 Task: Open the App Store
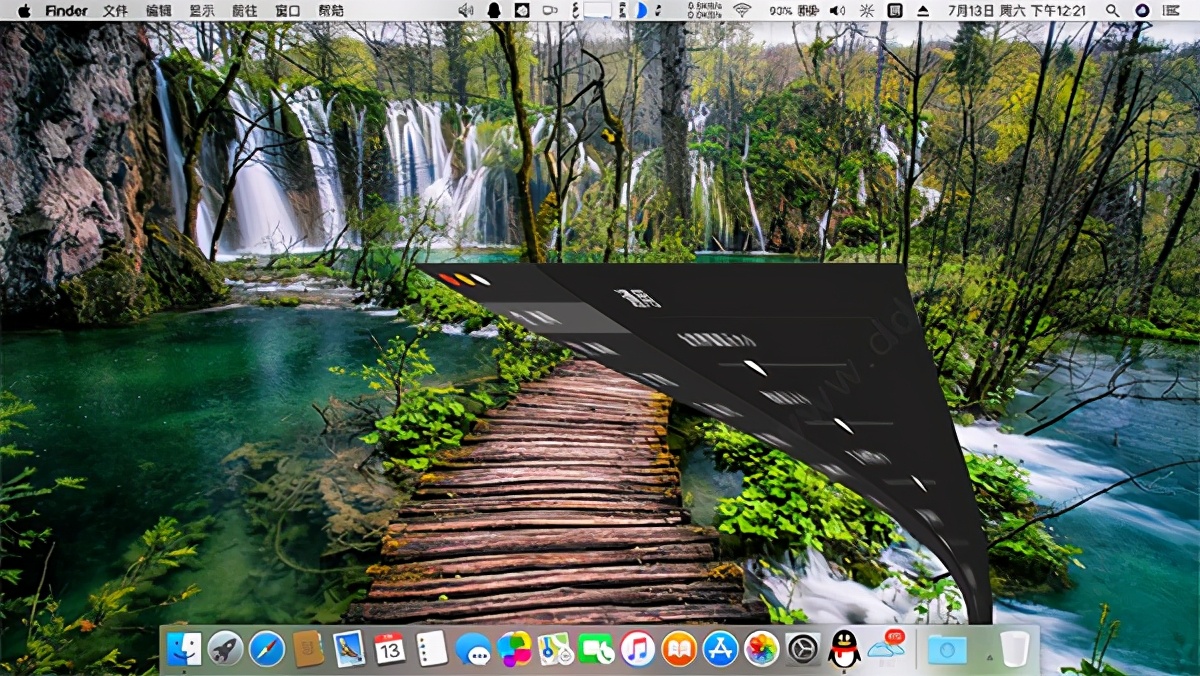tap(720, 648)
